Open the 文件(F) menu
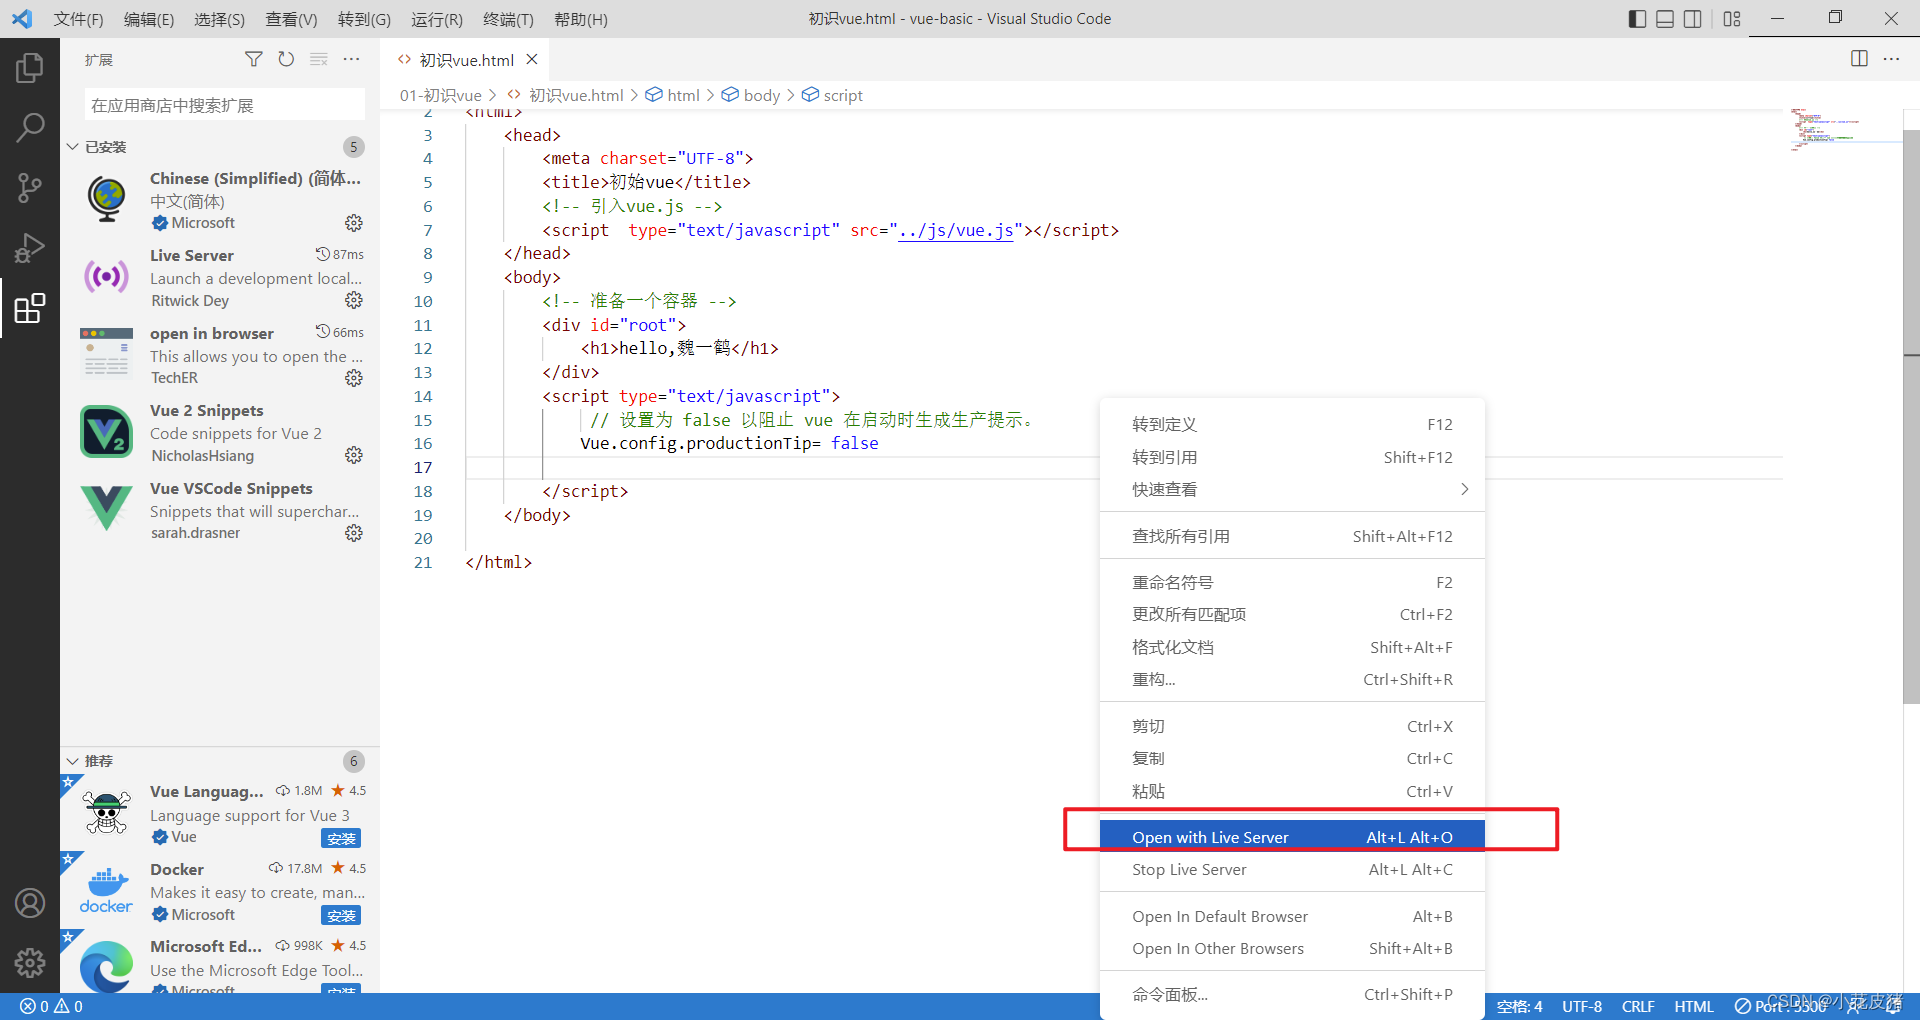The height and width of the screenshot is (1020, 1920). [78, 19]
